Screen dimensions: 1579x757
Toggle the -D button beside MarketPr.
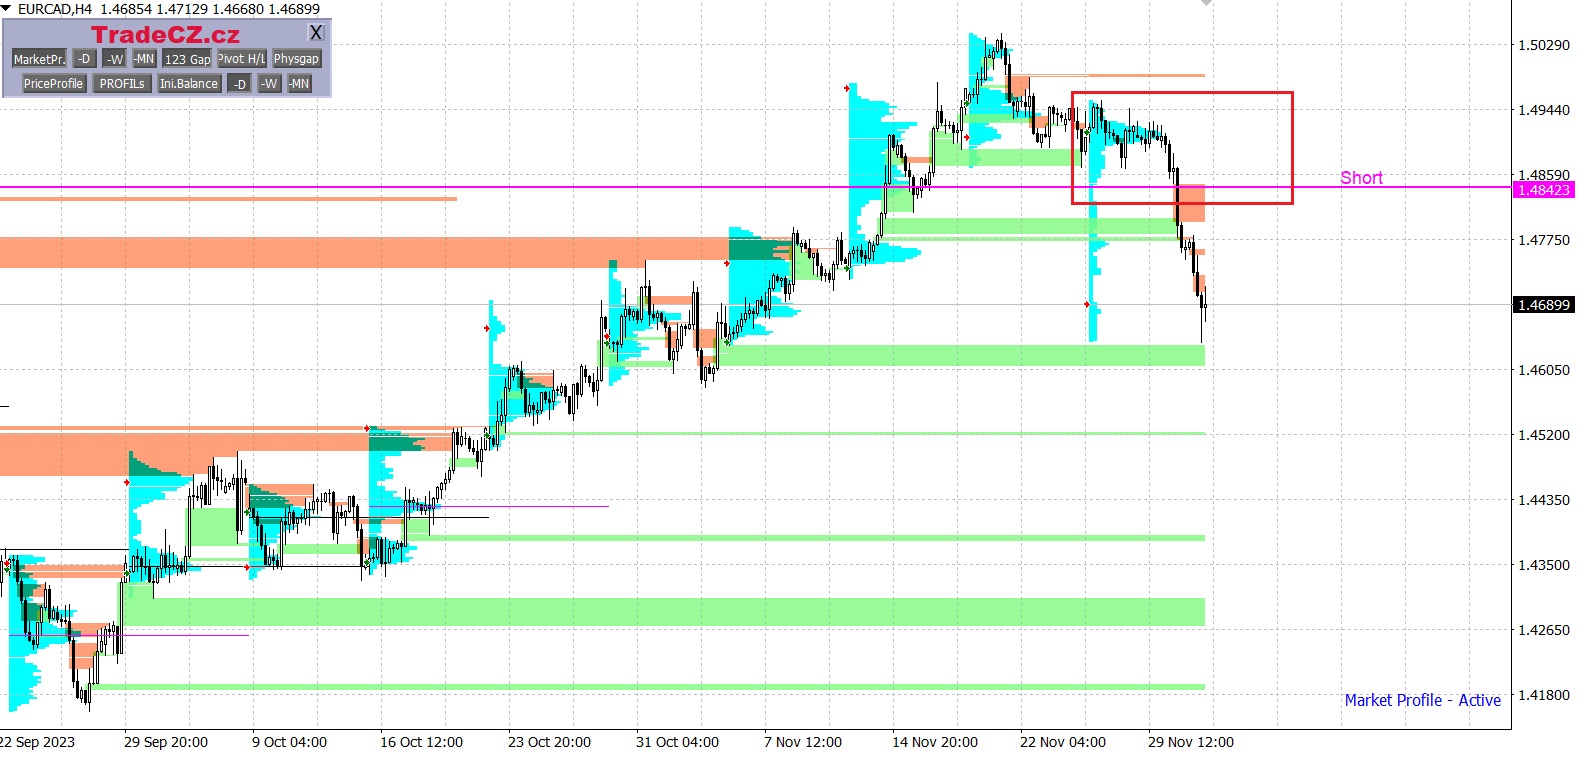pos(85,59)
